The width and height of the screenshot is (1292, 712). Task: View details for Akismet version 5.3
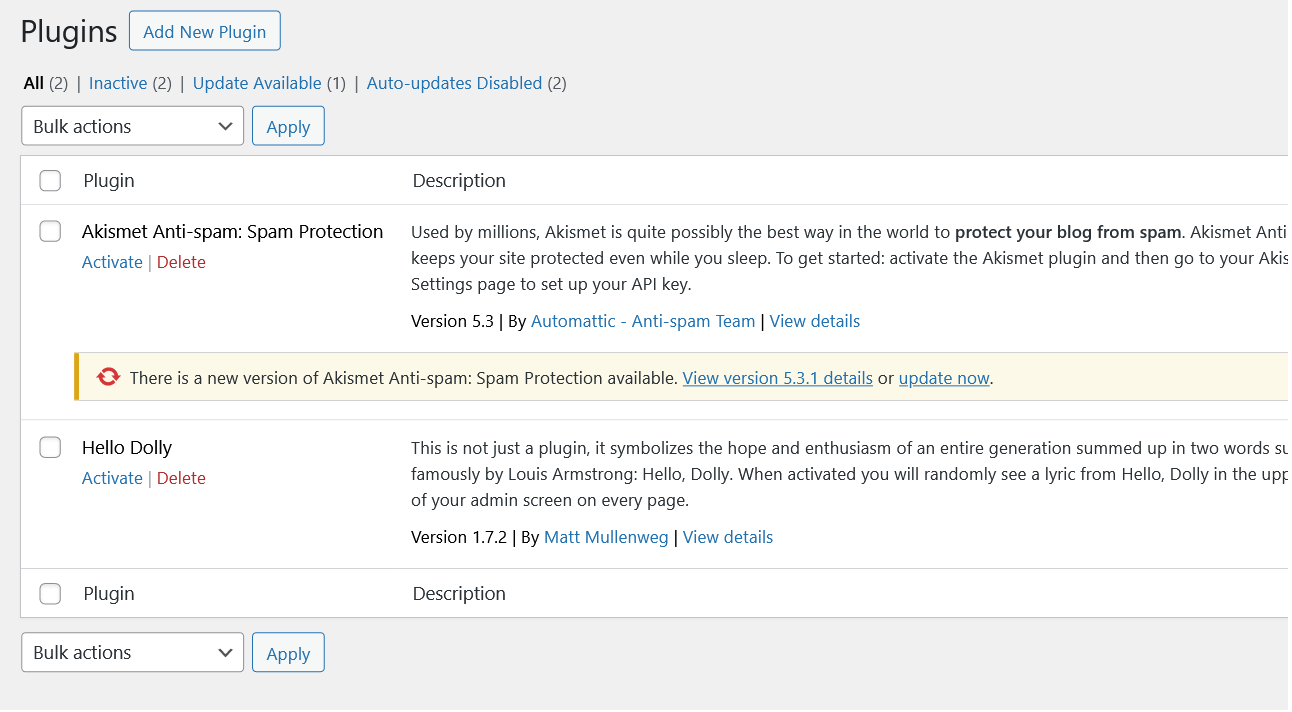815,321
